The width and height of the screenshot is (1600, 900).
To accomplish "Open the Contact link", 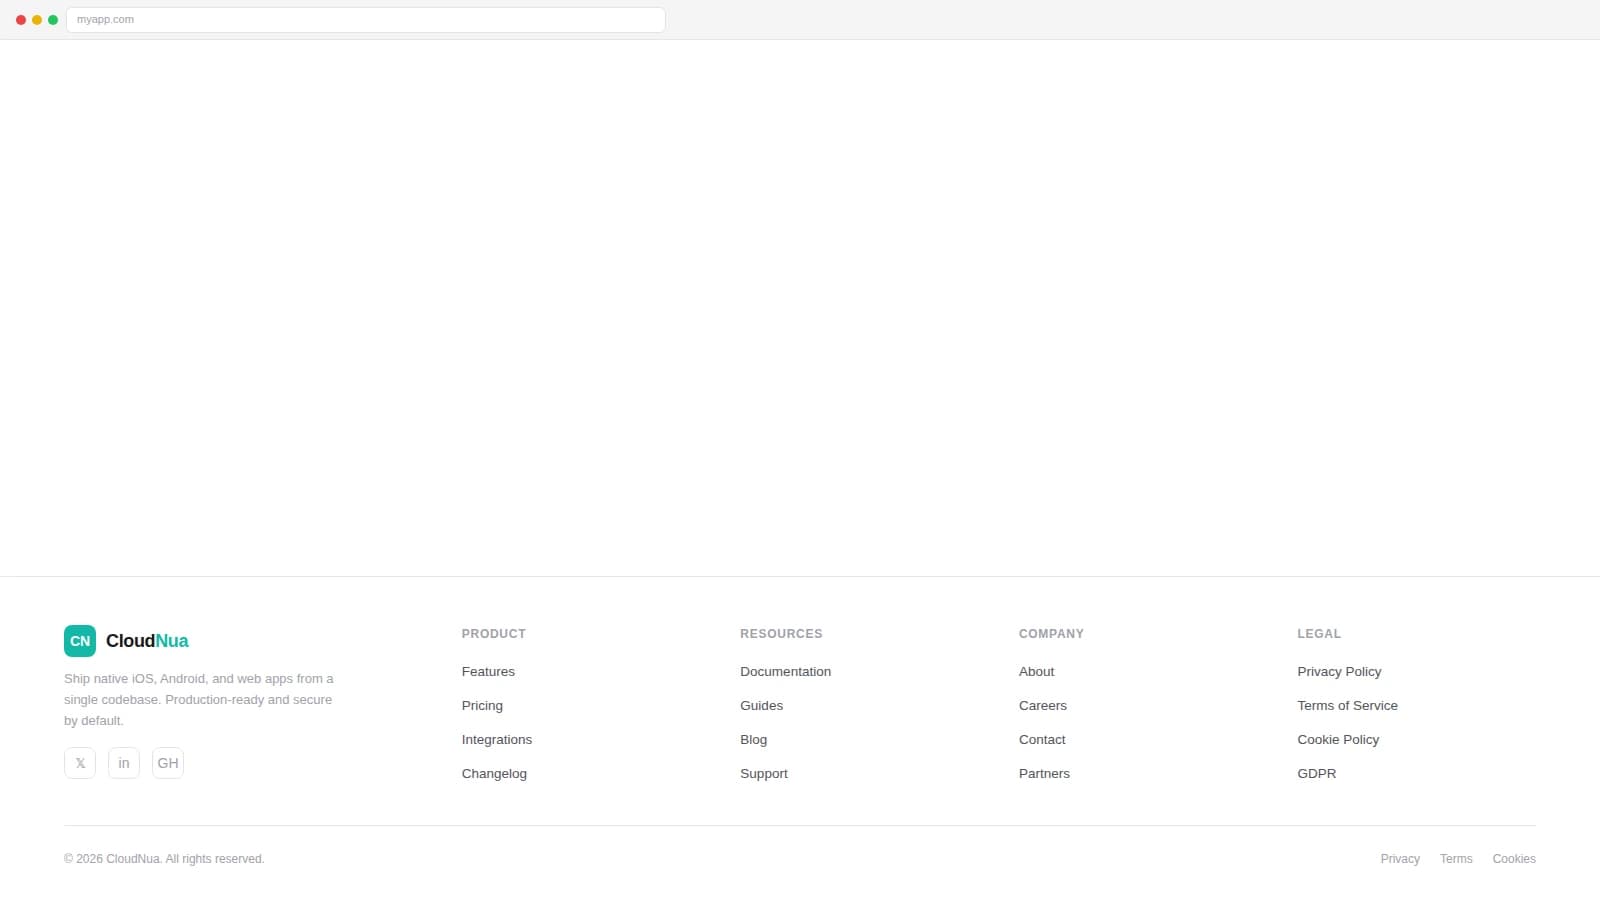I will coord(1042,740).
